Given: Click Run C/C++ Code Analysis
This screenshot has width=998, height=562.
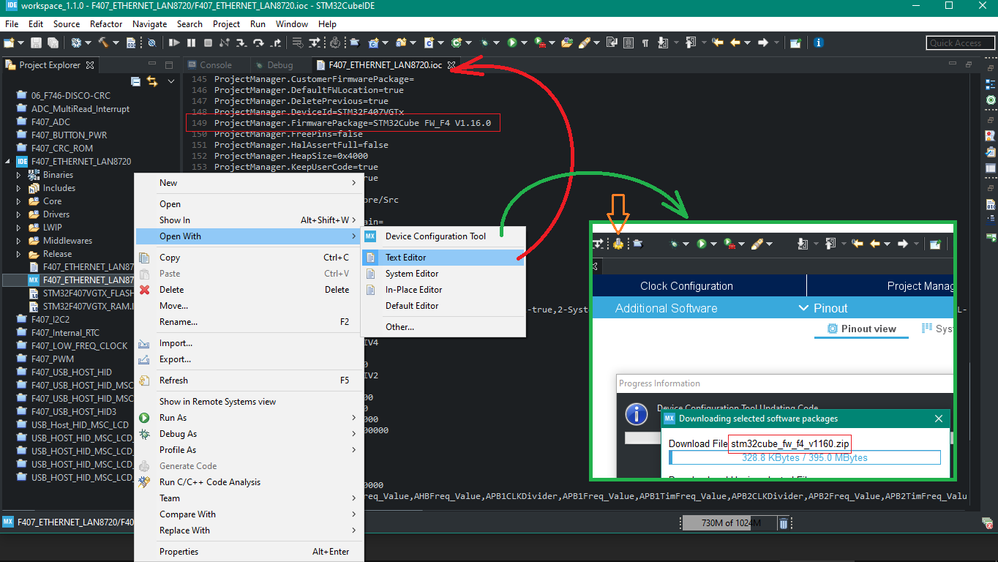Looking at the screenshot, I should tap(249, 482).
